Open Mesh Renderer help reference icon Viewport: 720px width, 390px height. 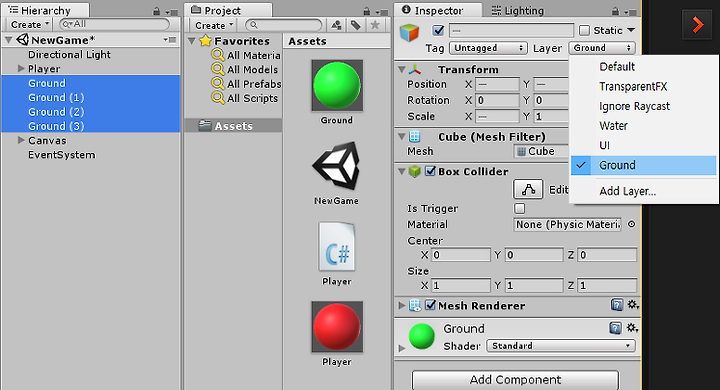[616, 304]
